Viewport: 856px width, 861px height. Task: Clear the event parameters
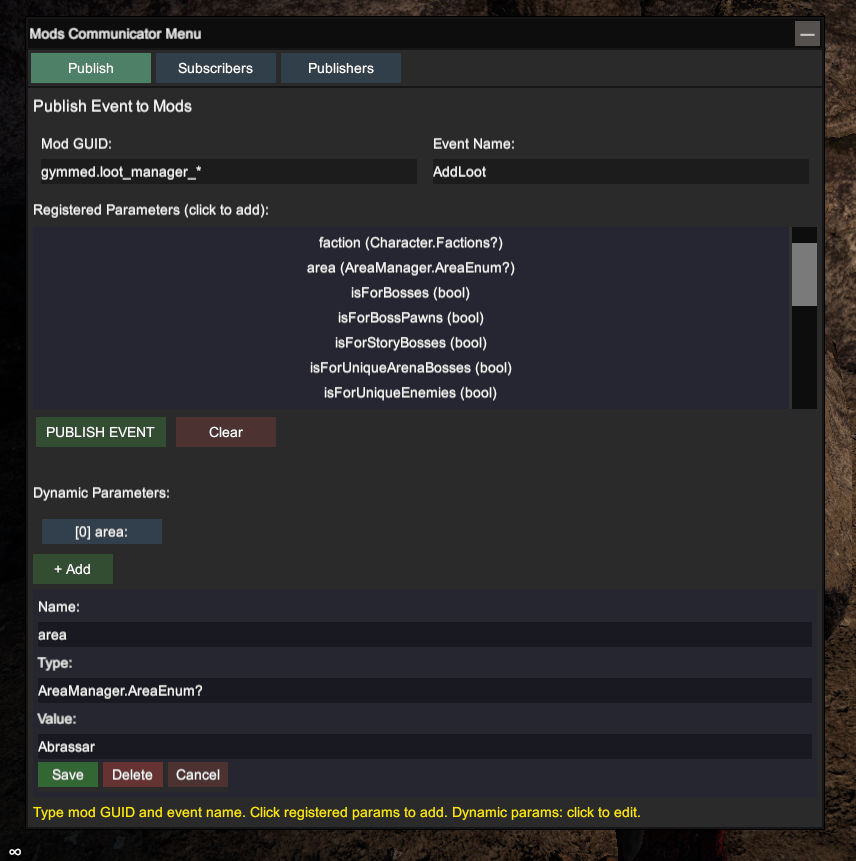point(226,432)
